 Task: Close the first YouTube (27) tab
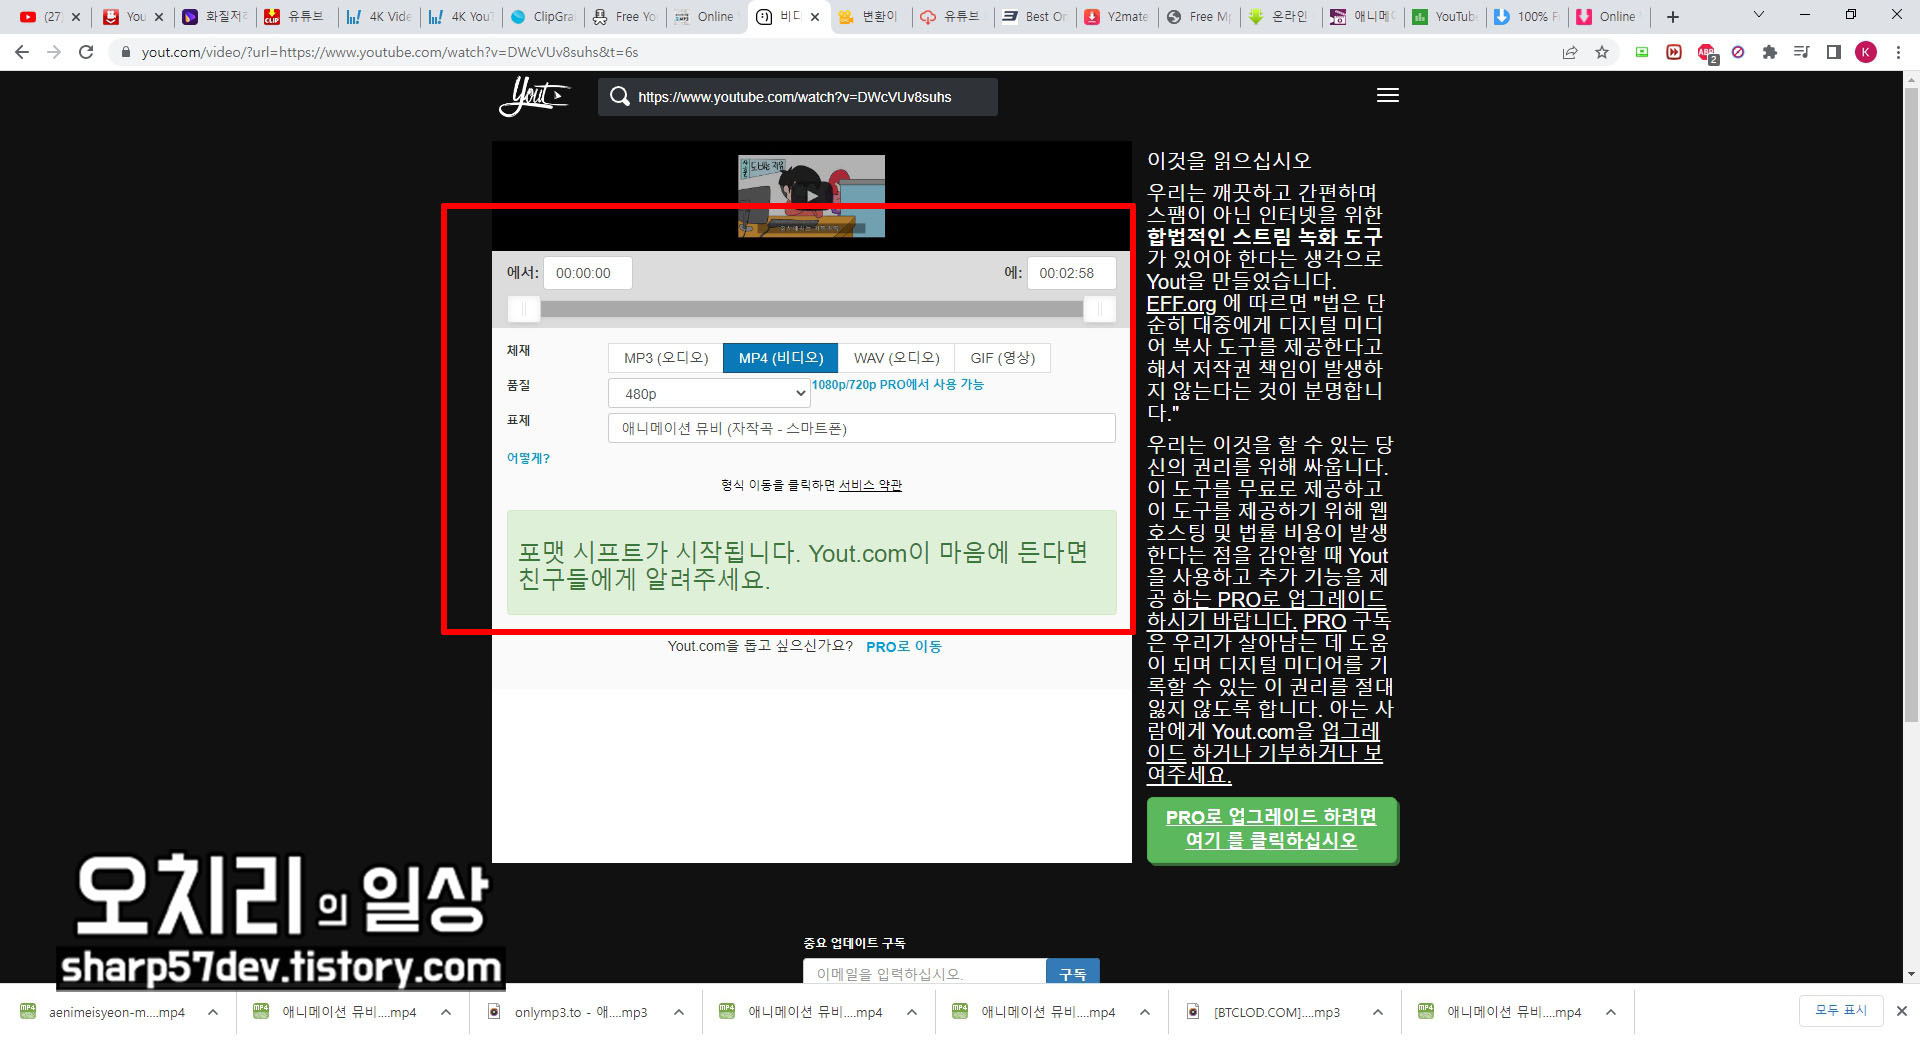point(76,16)
